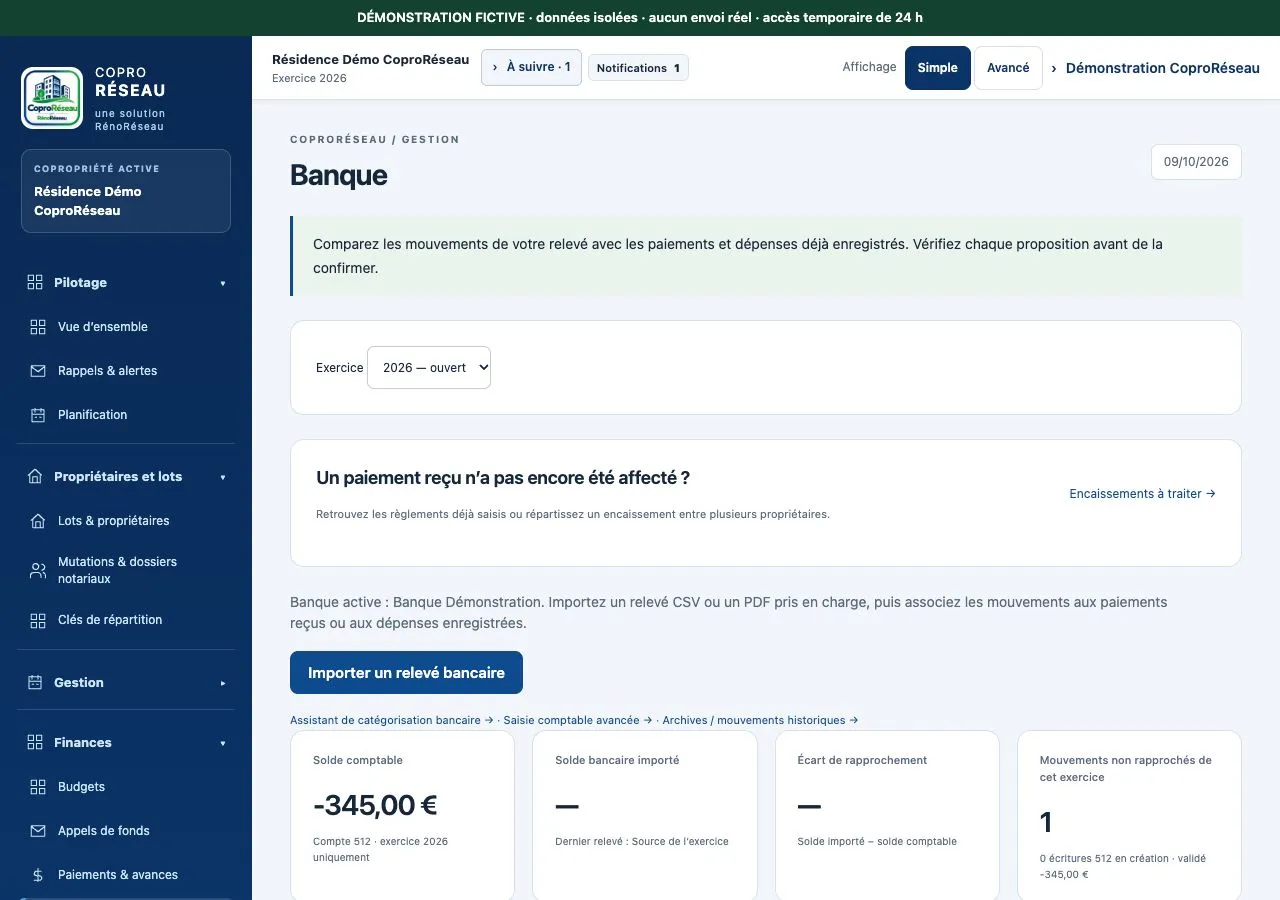Collapse the Pilotage section arrow

pyautogui.click(x=223, y=283)
